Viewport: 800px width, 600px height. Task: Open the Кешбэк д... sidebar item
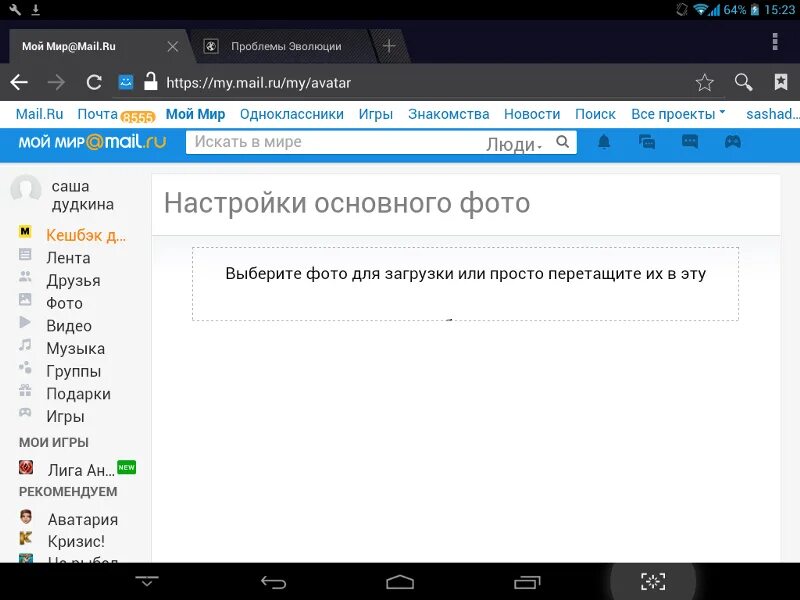[86, 235]
